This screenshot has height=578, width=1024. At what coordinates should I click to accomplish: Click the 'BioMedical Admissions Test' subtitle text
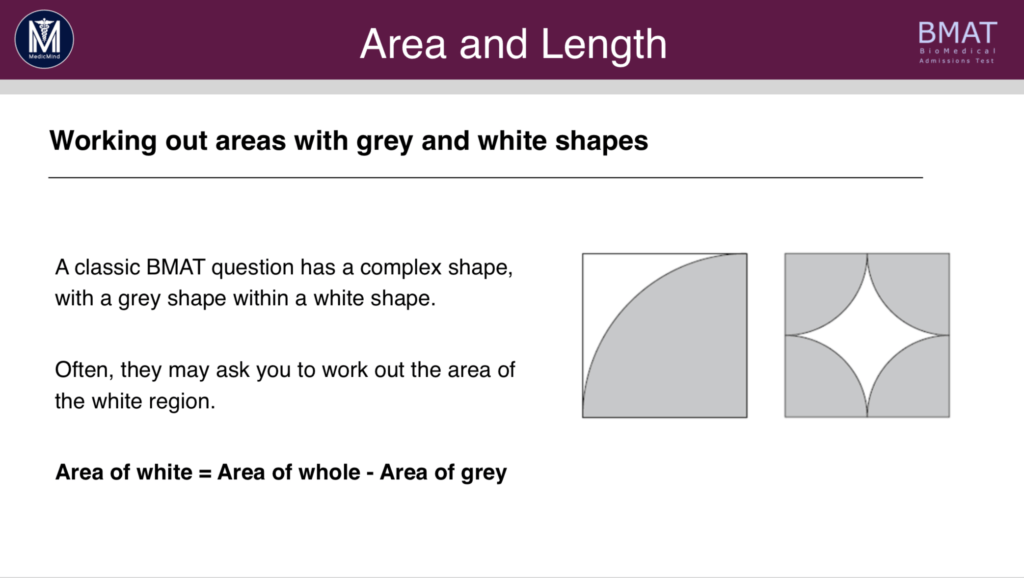957,56
